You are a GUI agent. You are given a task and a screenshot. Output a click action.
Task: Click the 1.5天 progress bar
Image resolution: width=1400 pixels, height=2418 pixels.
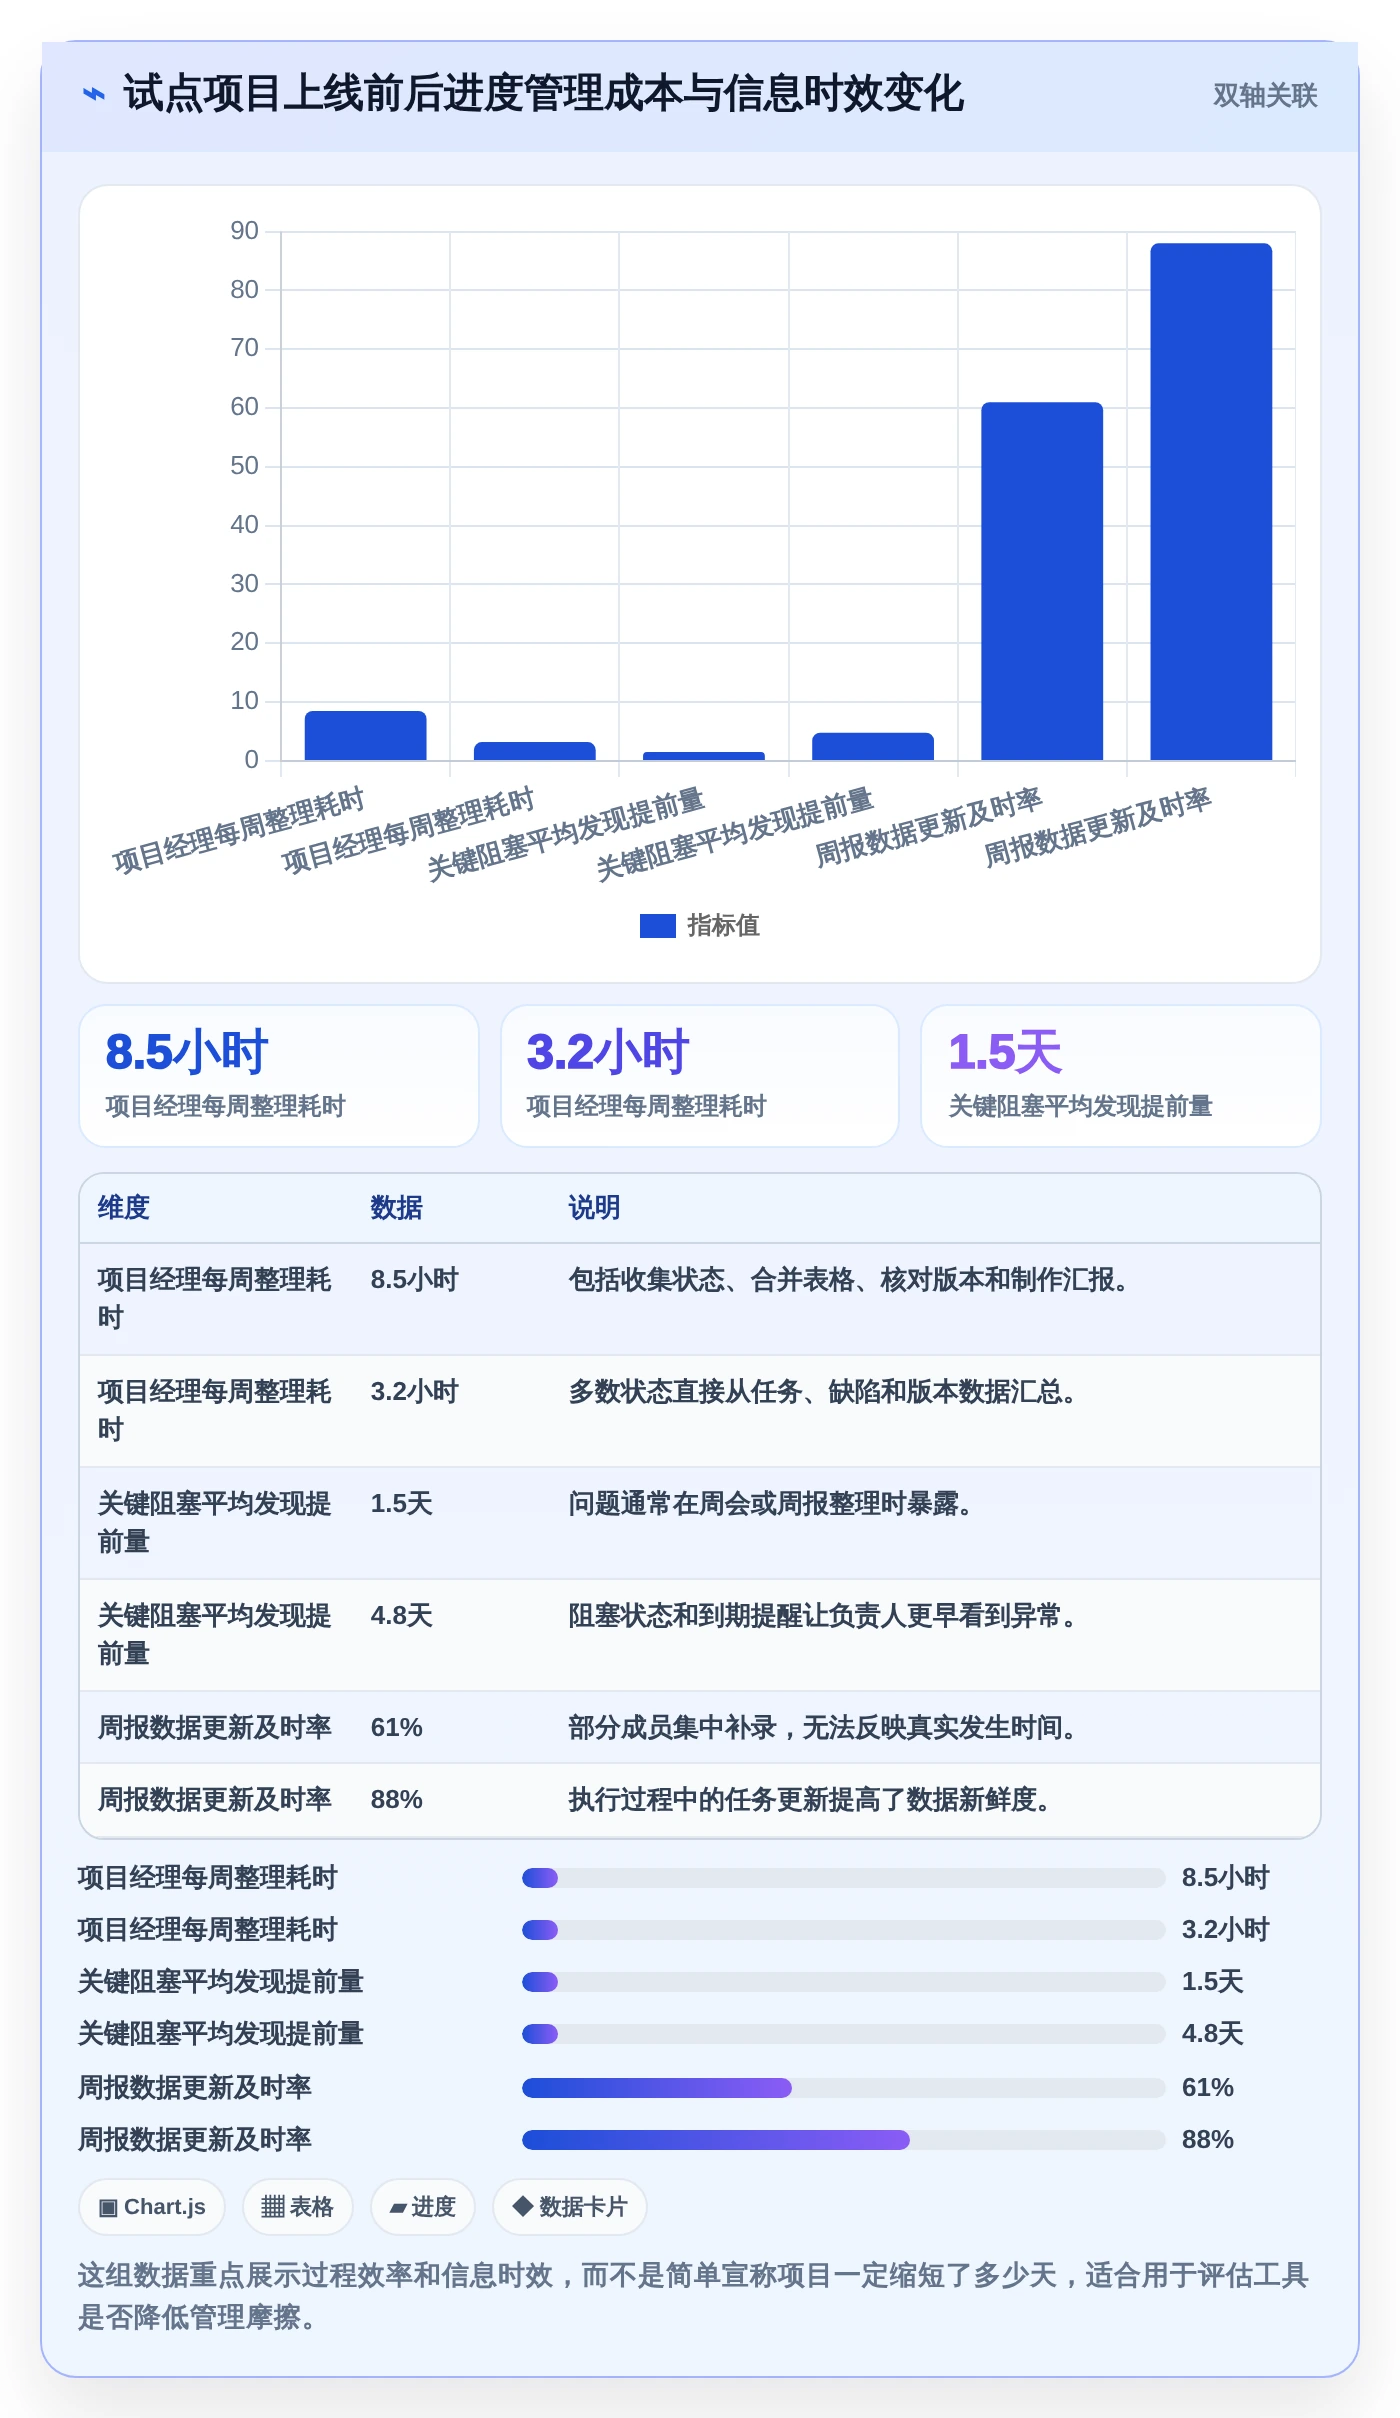click(x=843, y=1982)
